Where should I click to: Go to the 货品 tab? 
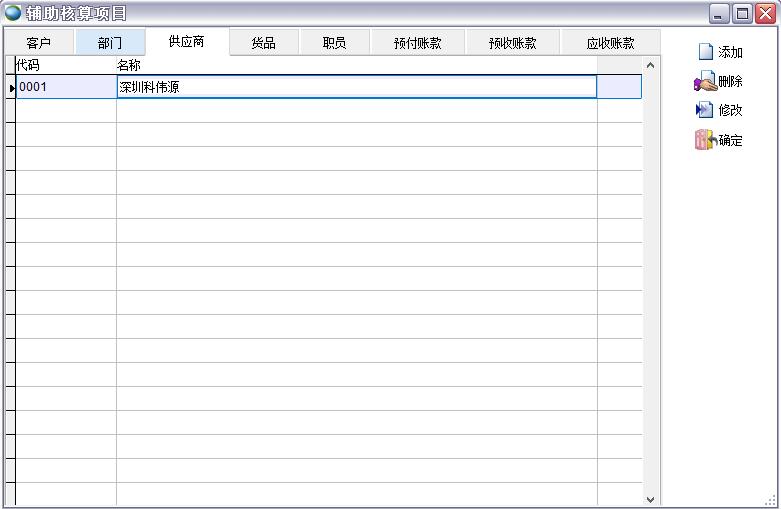point(264,43)
